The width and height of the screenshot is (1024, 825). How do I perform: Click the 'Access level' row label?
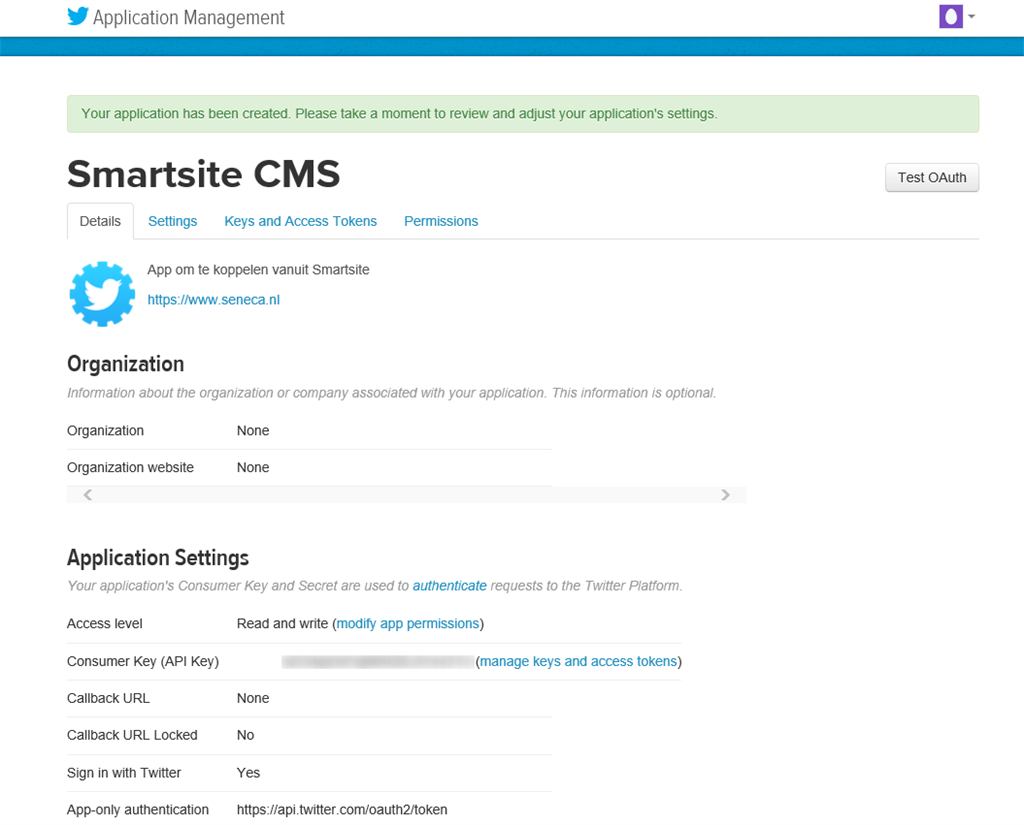point(104,624)
